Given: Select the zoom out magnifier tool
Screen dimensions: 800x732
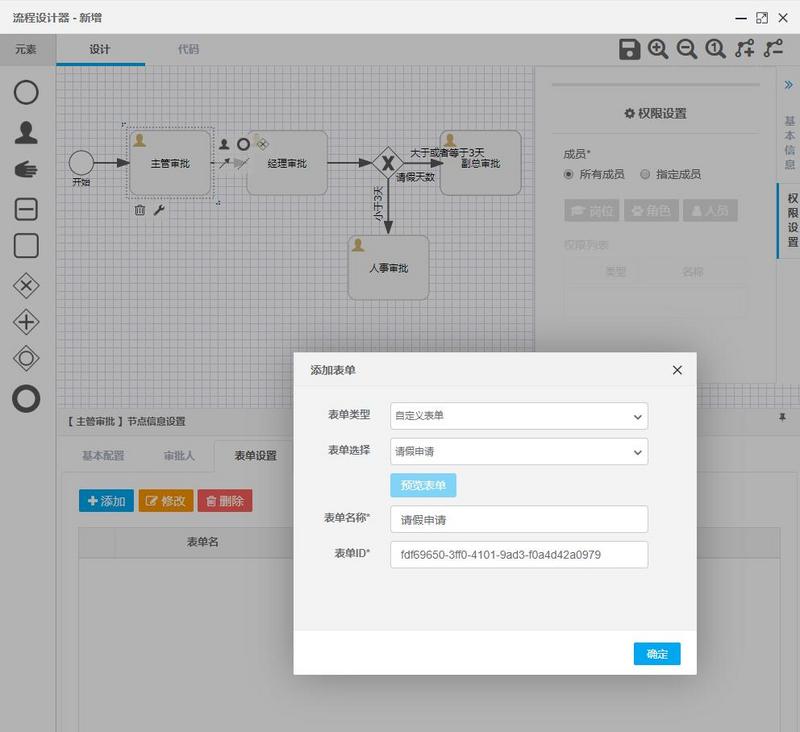Looking at the screenshot, I should tap(686, 48).
